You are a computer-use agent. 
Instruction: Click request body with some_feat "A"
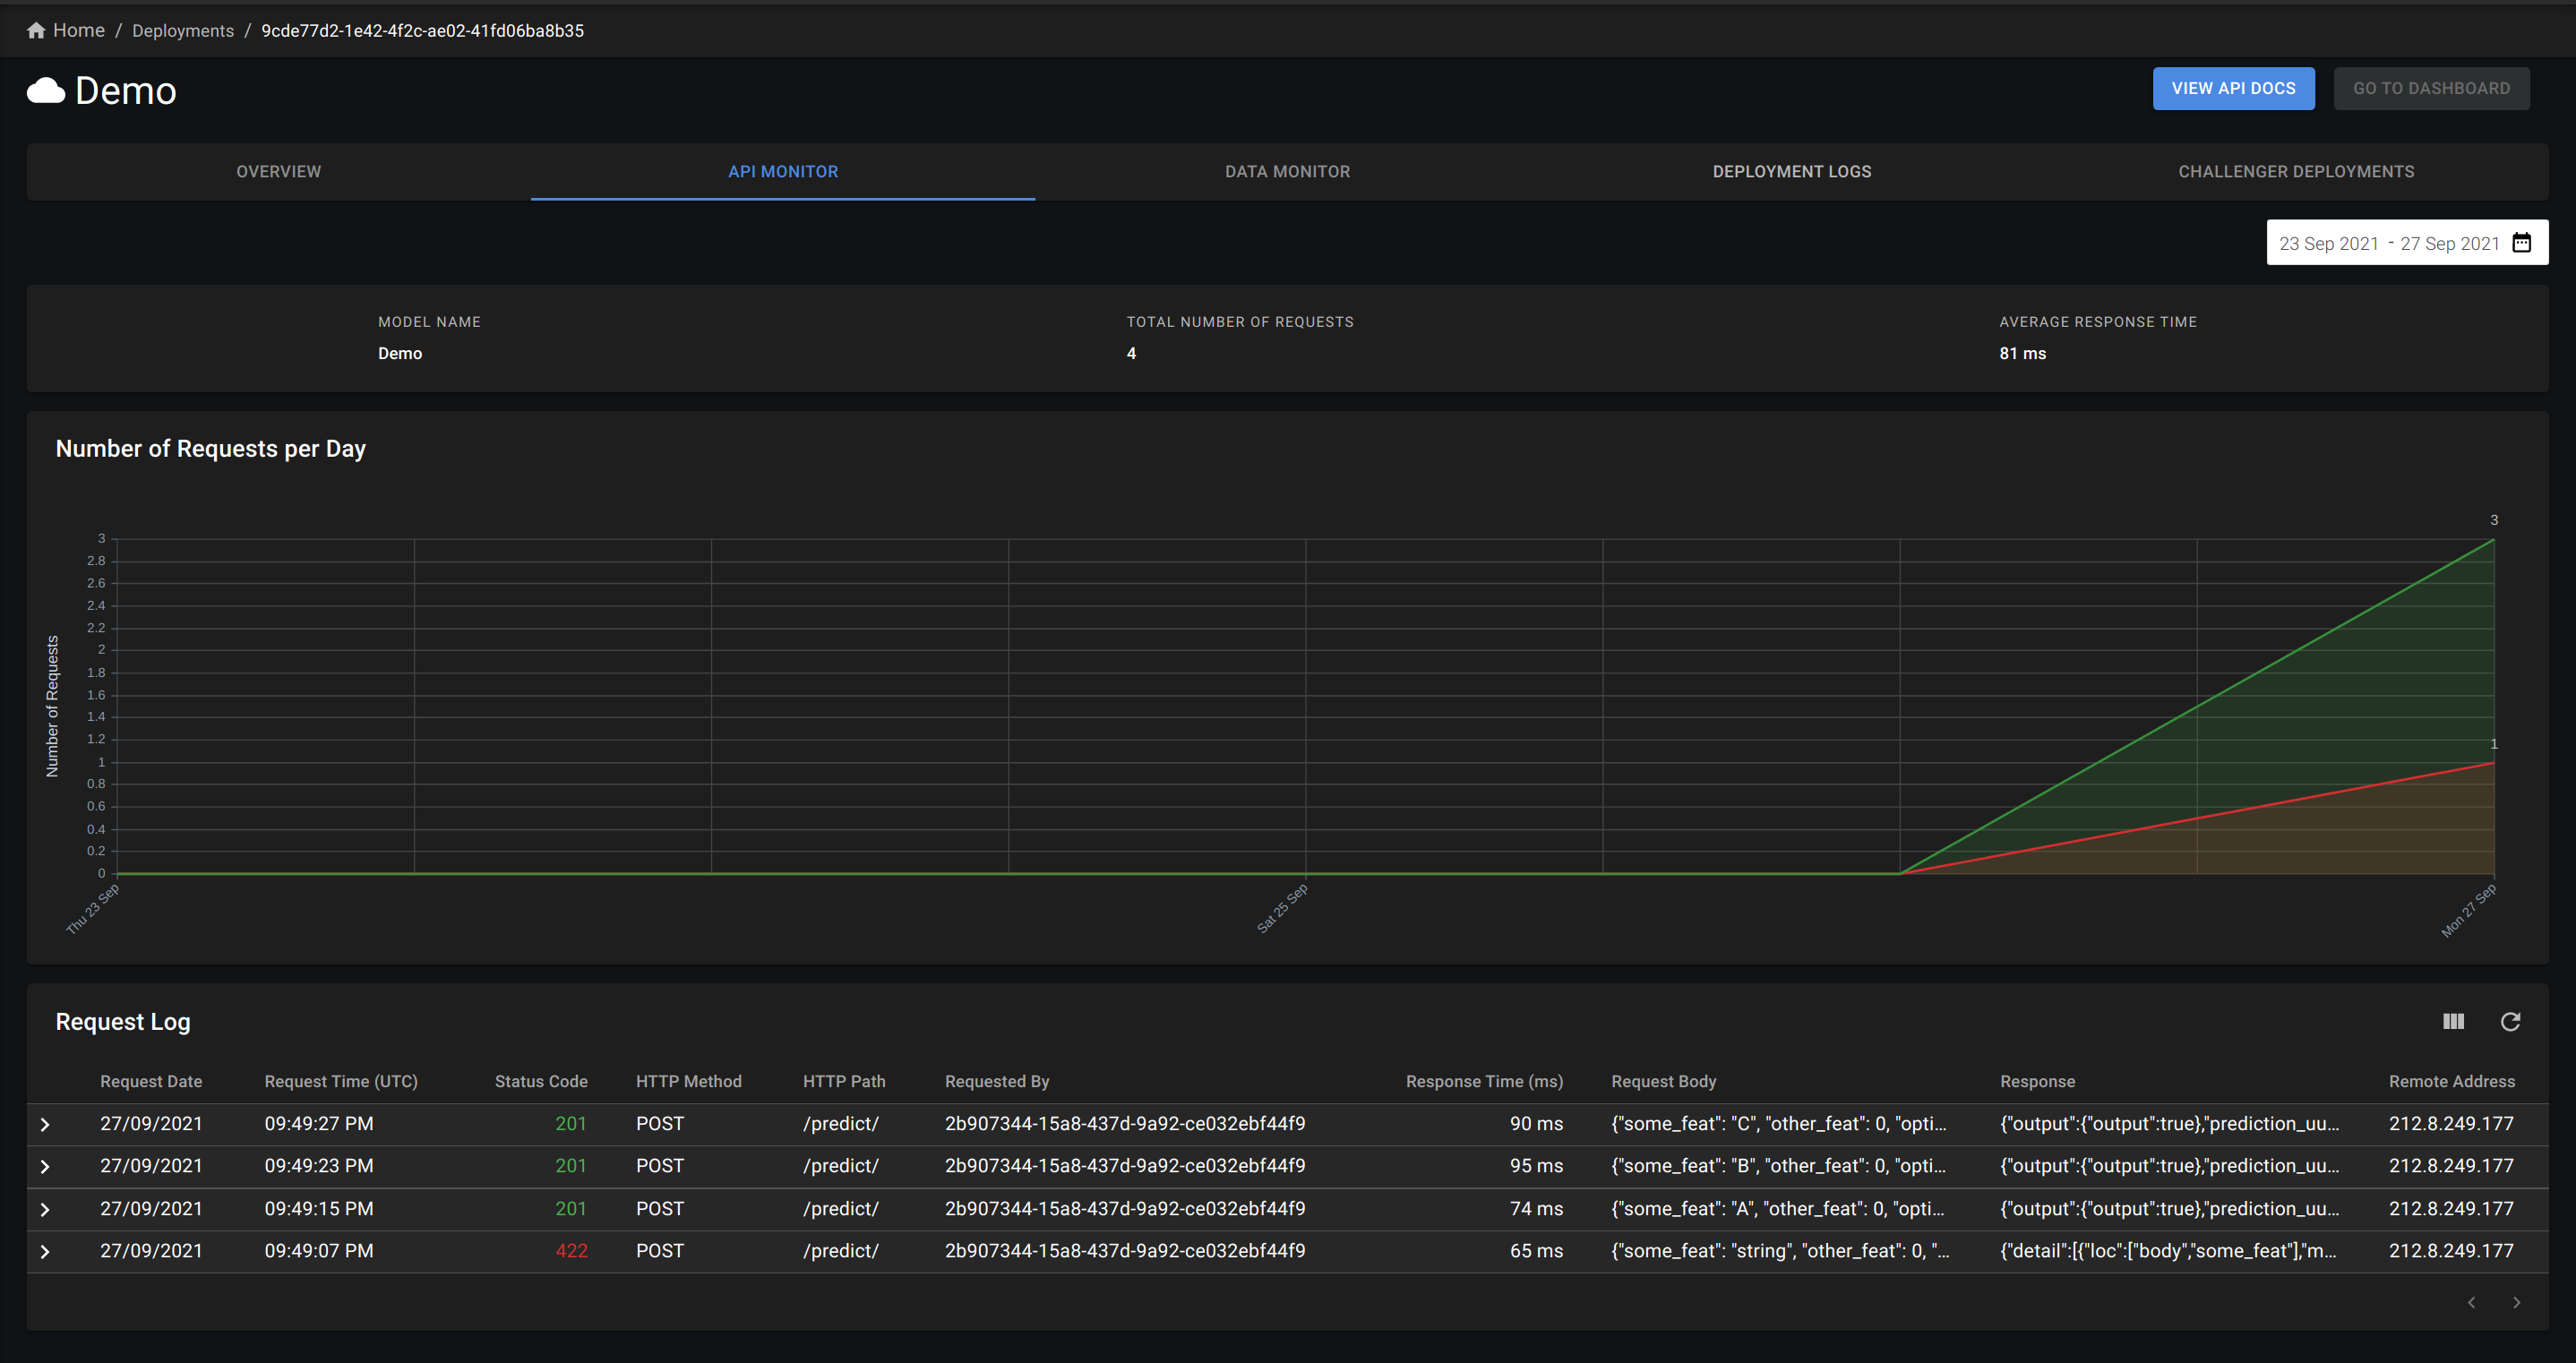click(1778, 1209)
